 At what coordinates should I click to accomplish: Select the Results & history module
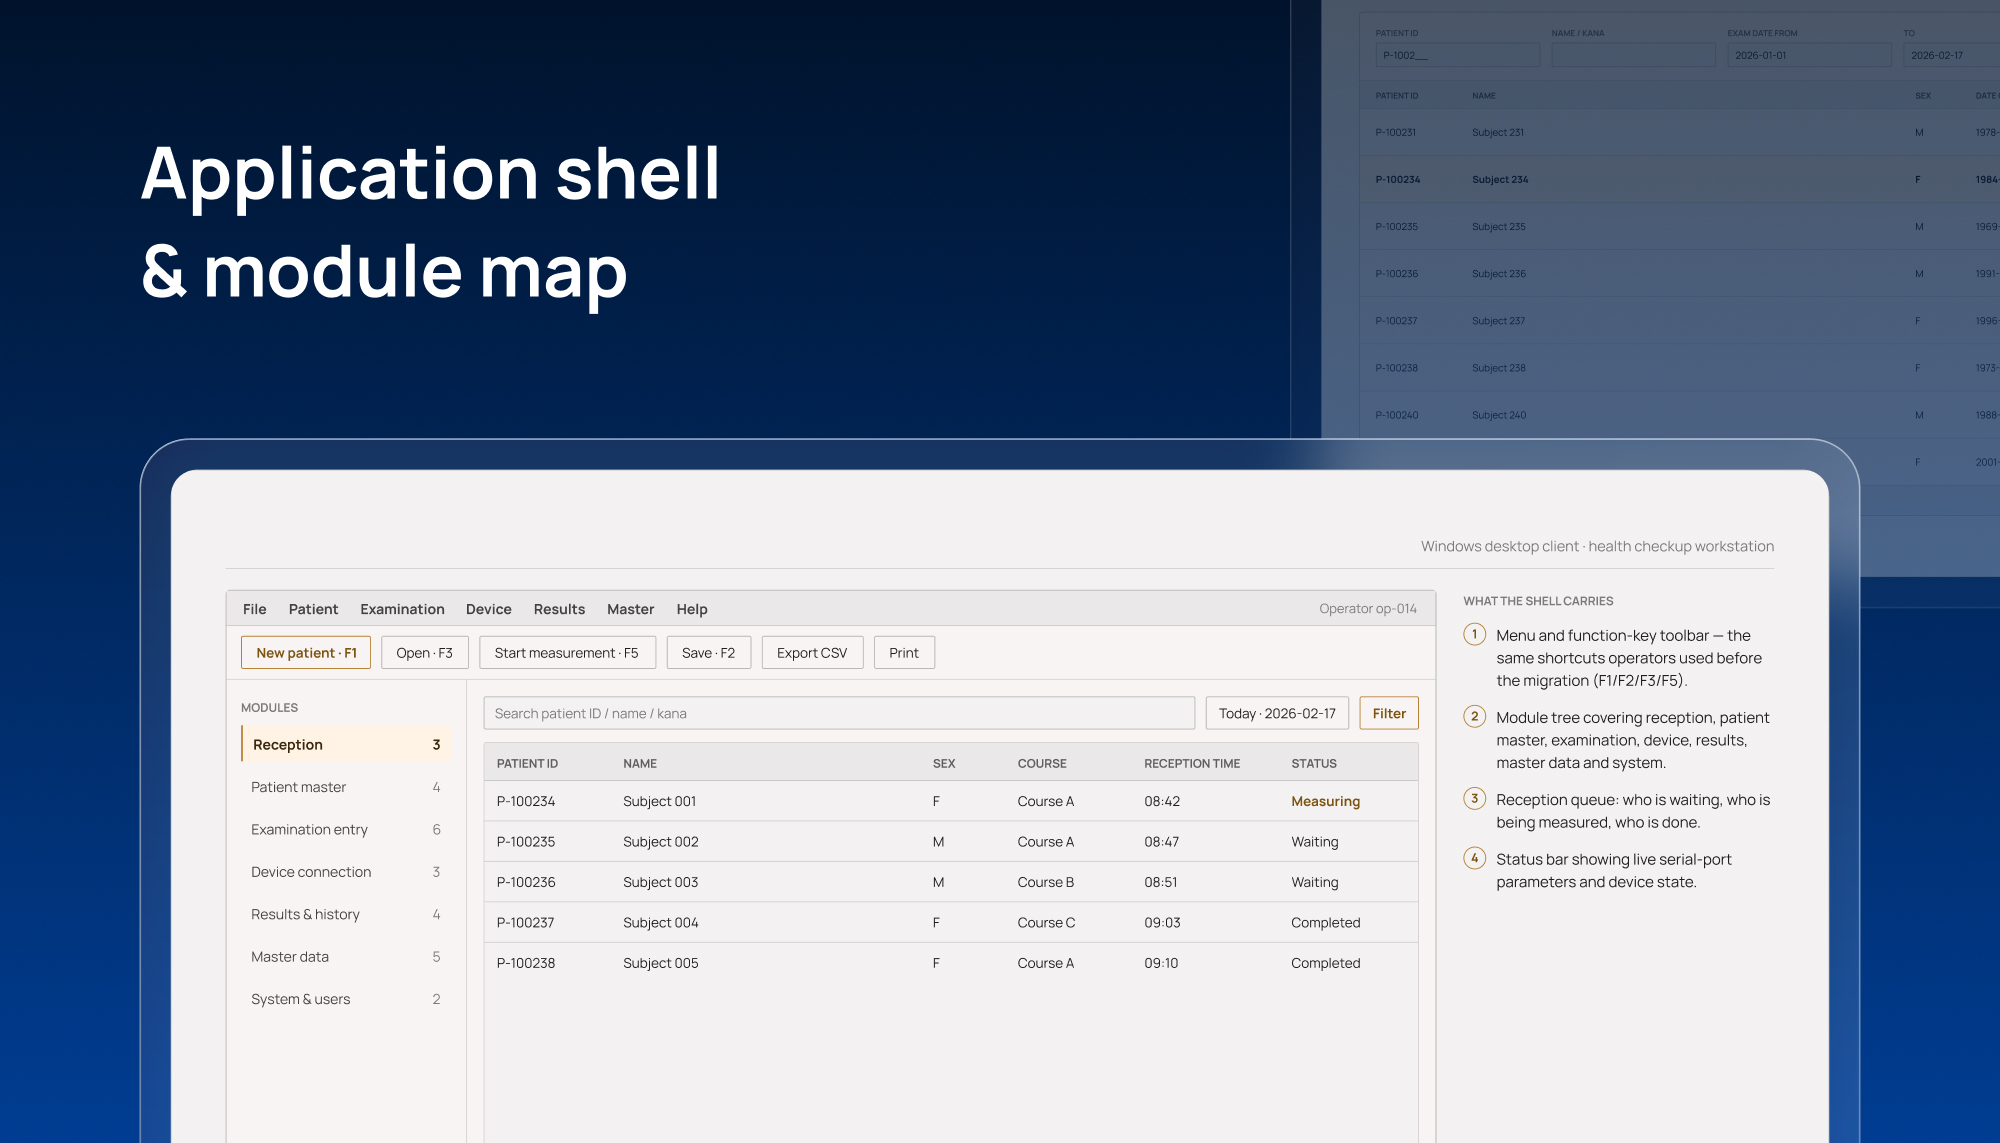346,914
